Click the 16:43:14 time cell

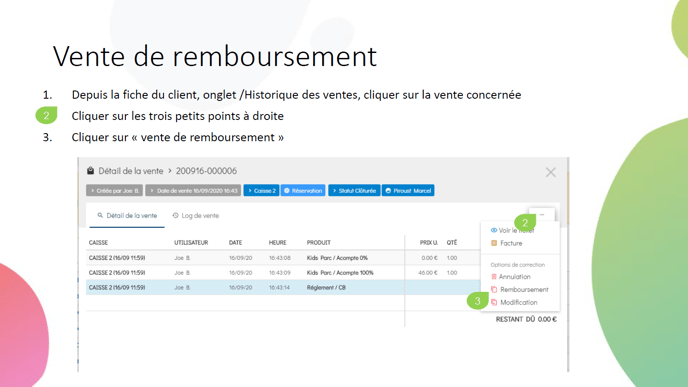pyautogui.click(x=280, y=287)
